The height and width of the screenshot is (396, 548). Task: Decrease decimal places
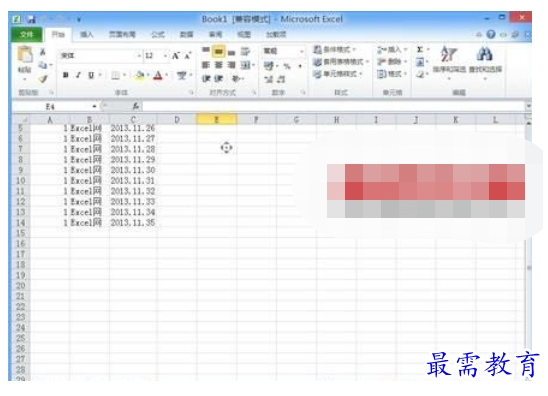tap(281, 79)
